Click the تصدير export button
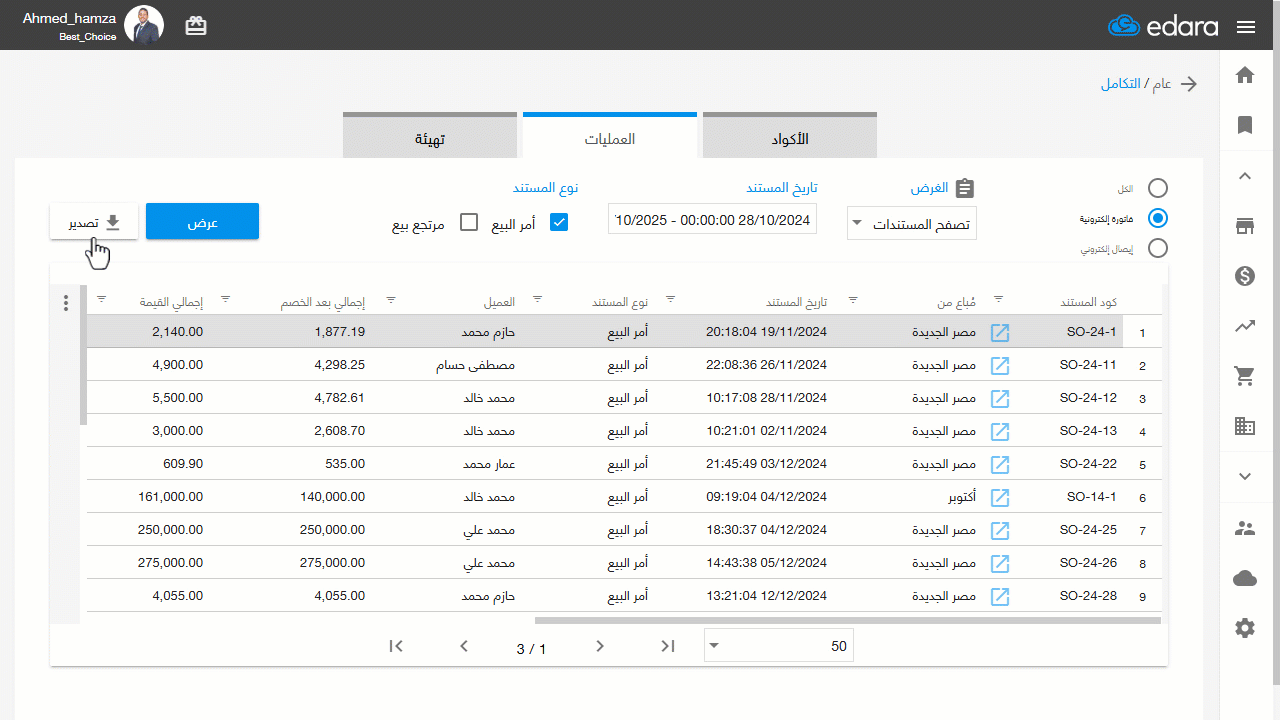The image size is (1280, 720). coord(94,222)
